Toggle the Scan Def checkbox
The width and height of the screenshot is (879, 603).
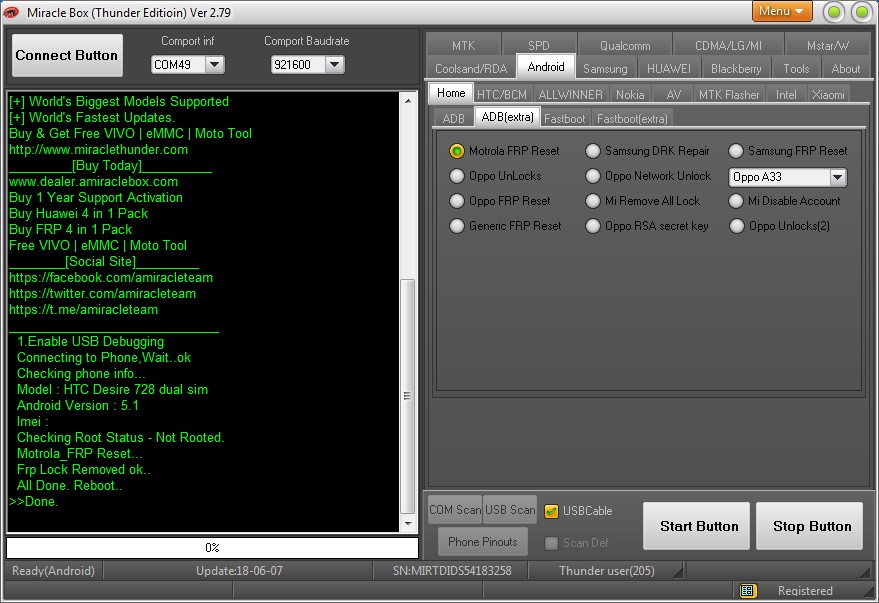click(552, 543)
